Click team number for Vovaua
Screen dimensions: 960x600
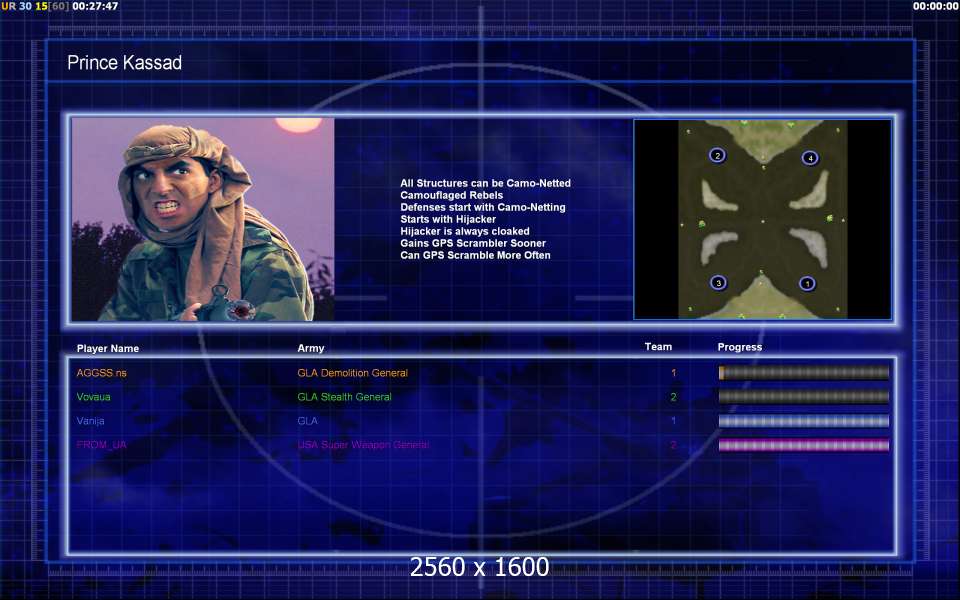(673, 397)
